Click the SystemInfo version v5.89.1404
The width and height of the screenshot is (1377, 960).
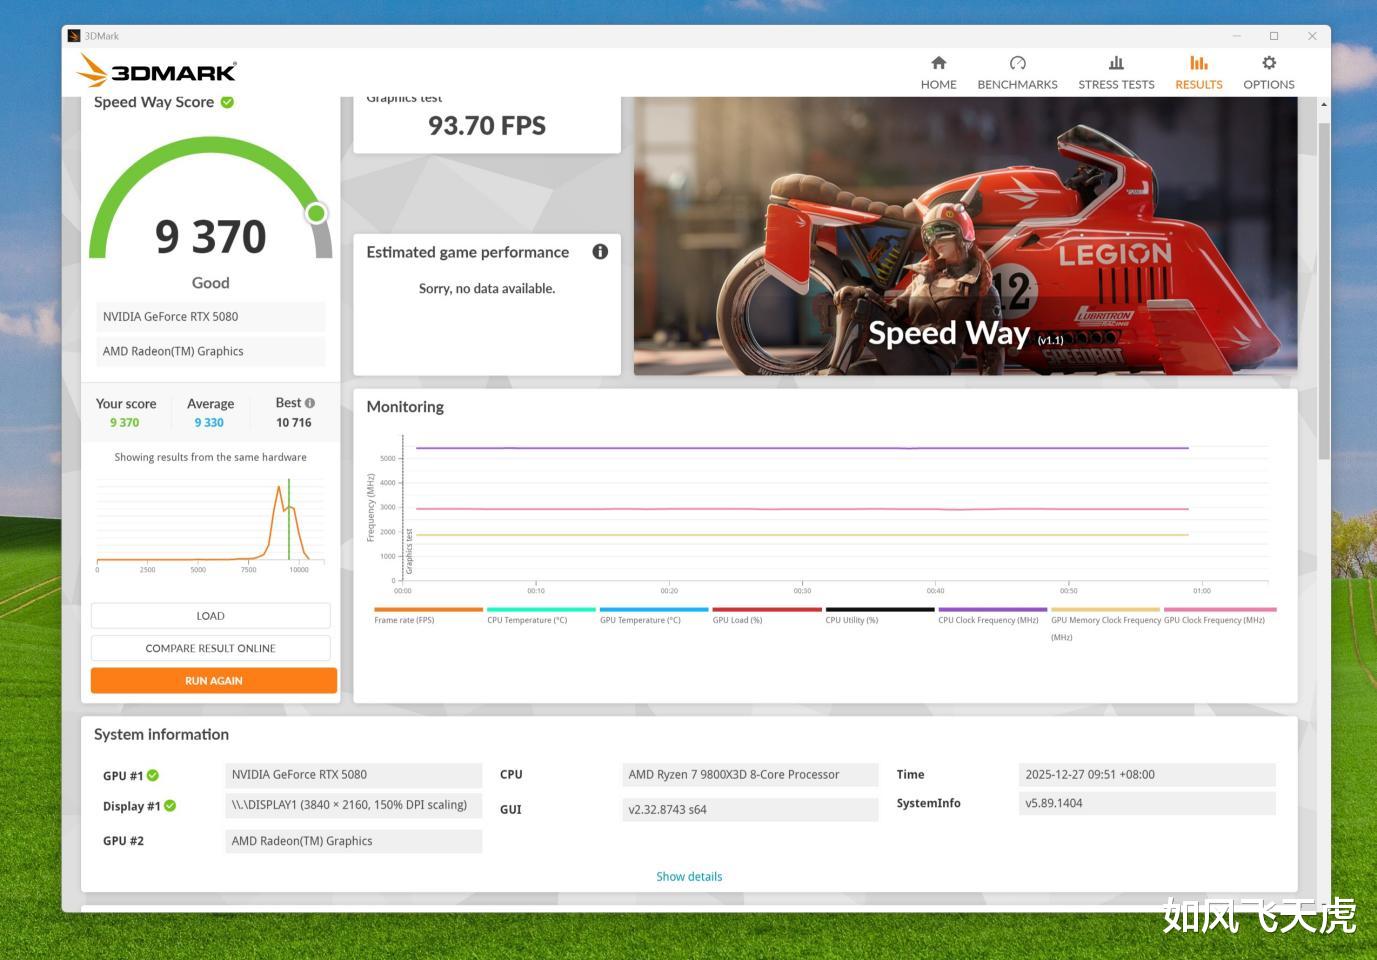(x=1147, y=803)
